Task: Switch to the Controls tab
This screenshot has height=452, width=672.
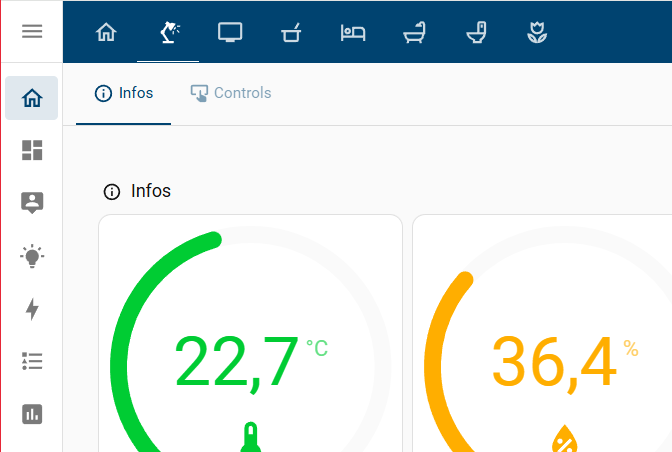Action: pos(231,93)
